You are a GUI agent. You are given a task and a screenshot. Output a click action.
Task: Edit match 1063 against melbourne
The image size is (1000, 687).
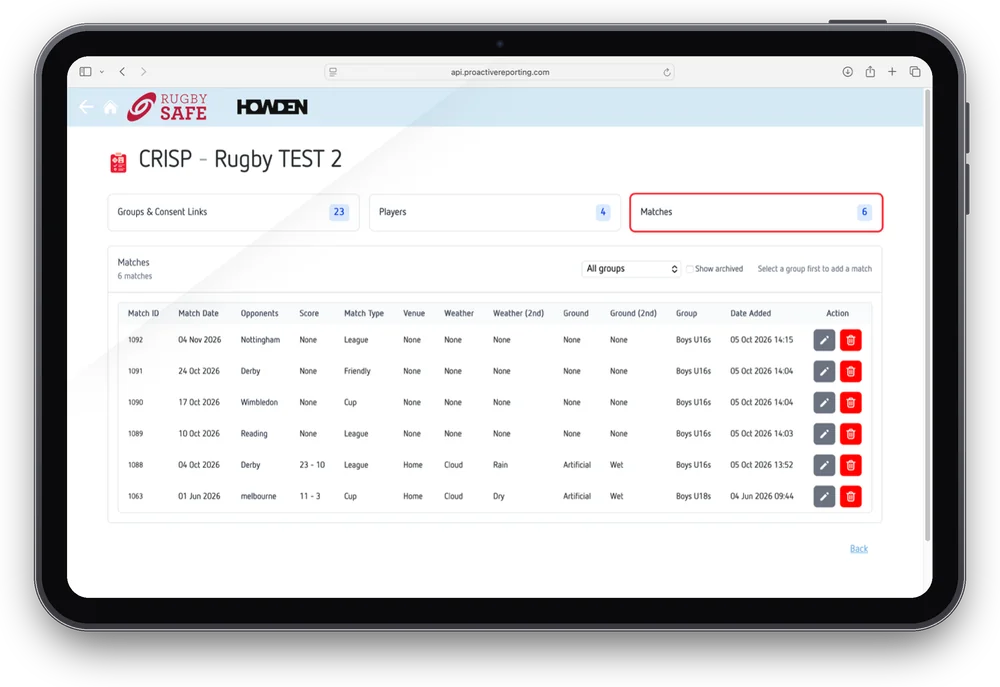coord(824,496)
